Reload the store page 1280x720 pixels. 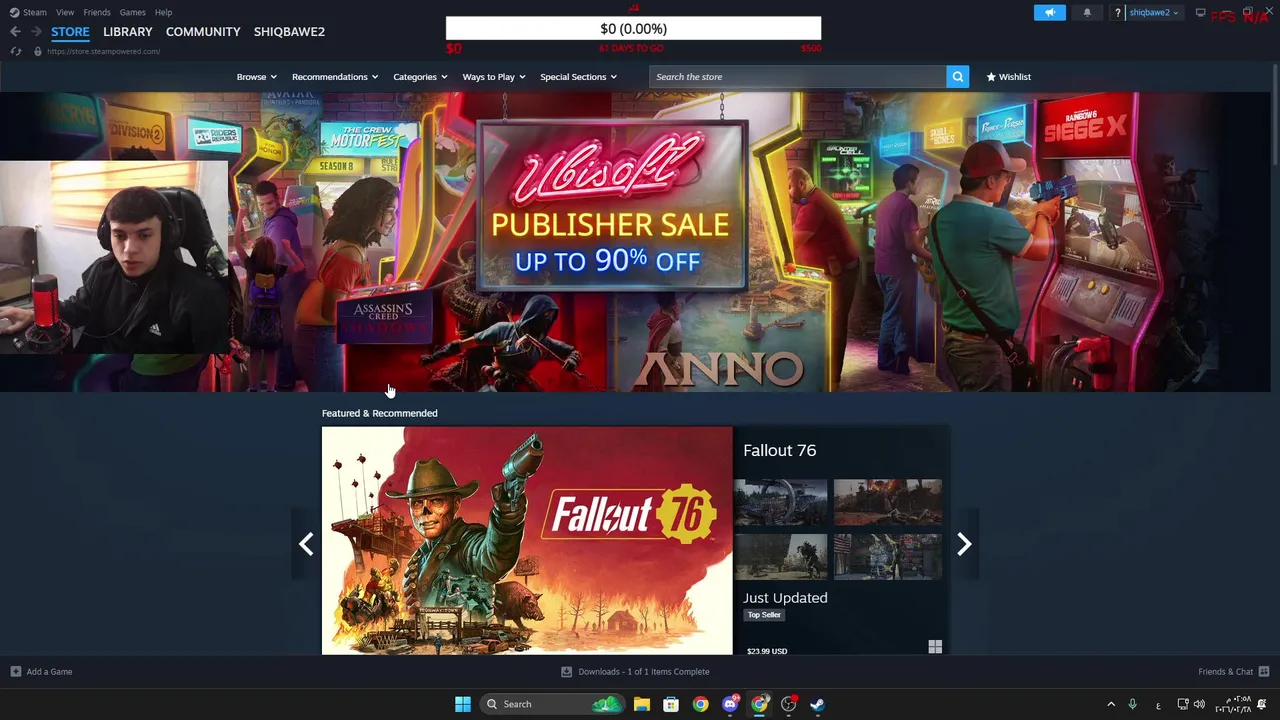(16, 51)
